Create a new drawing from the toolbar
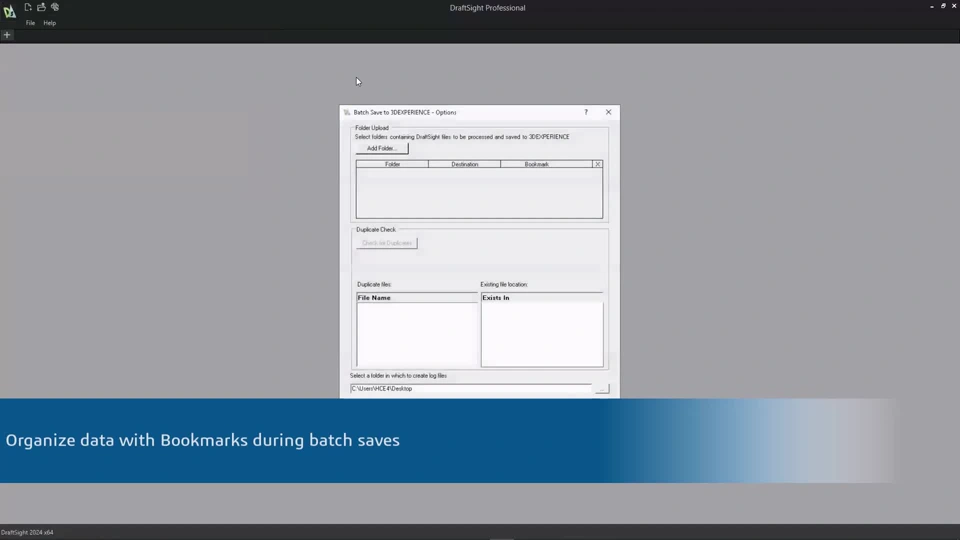960x540 pixels. [28, 7]
